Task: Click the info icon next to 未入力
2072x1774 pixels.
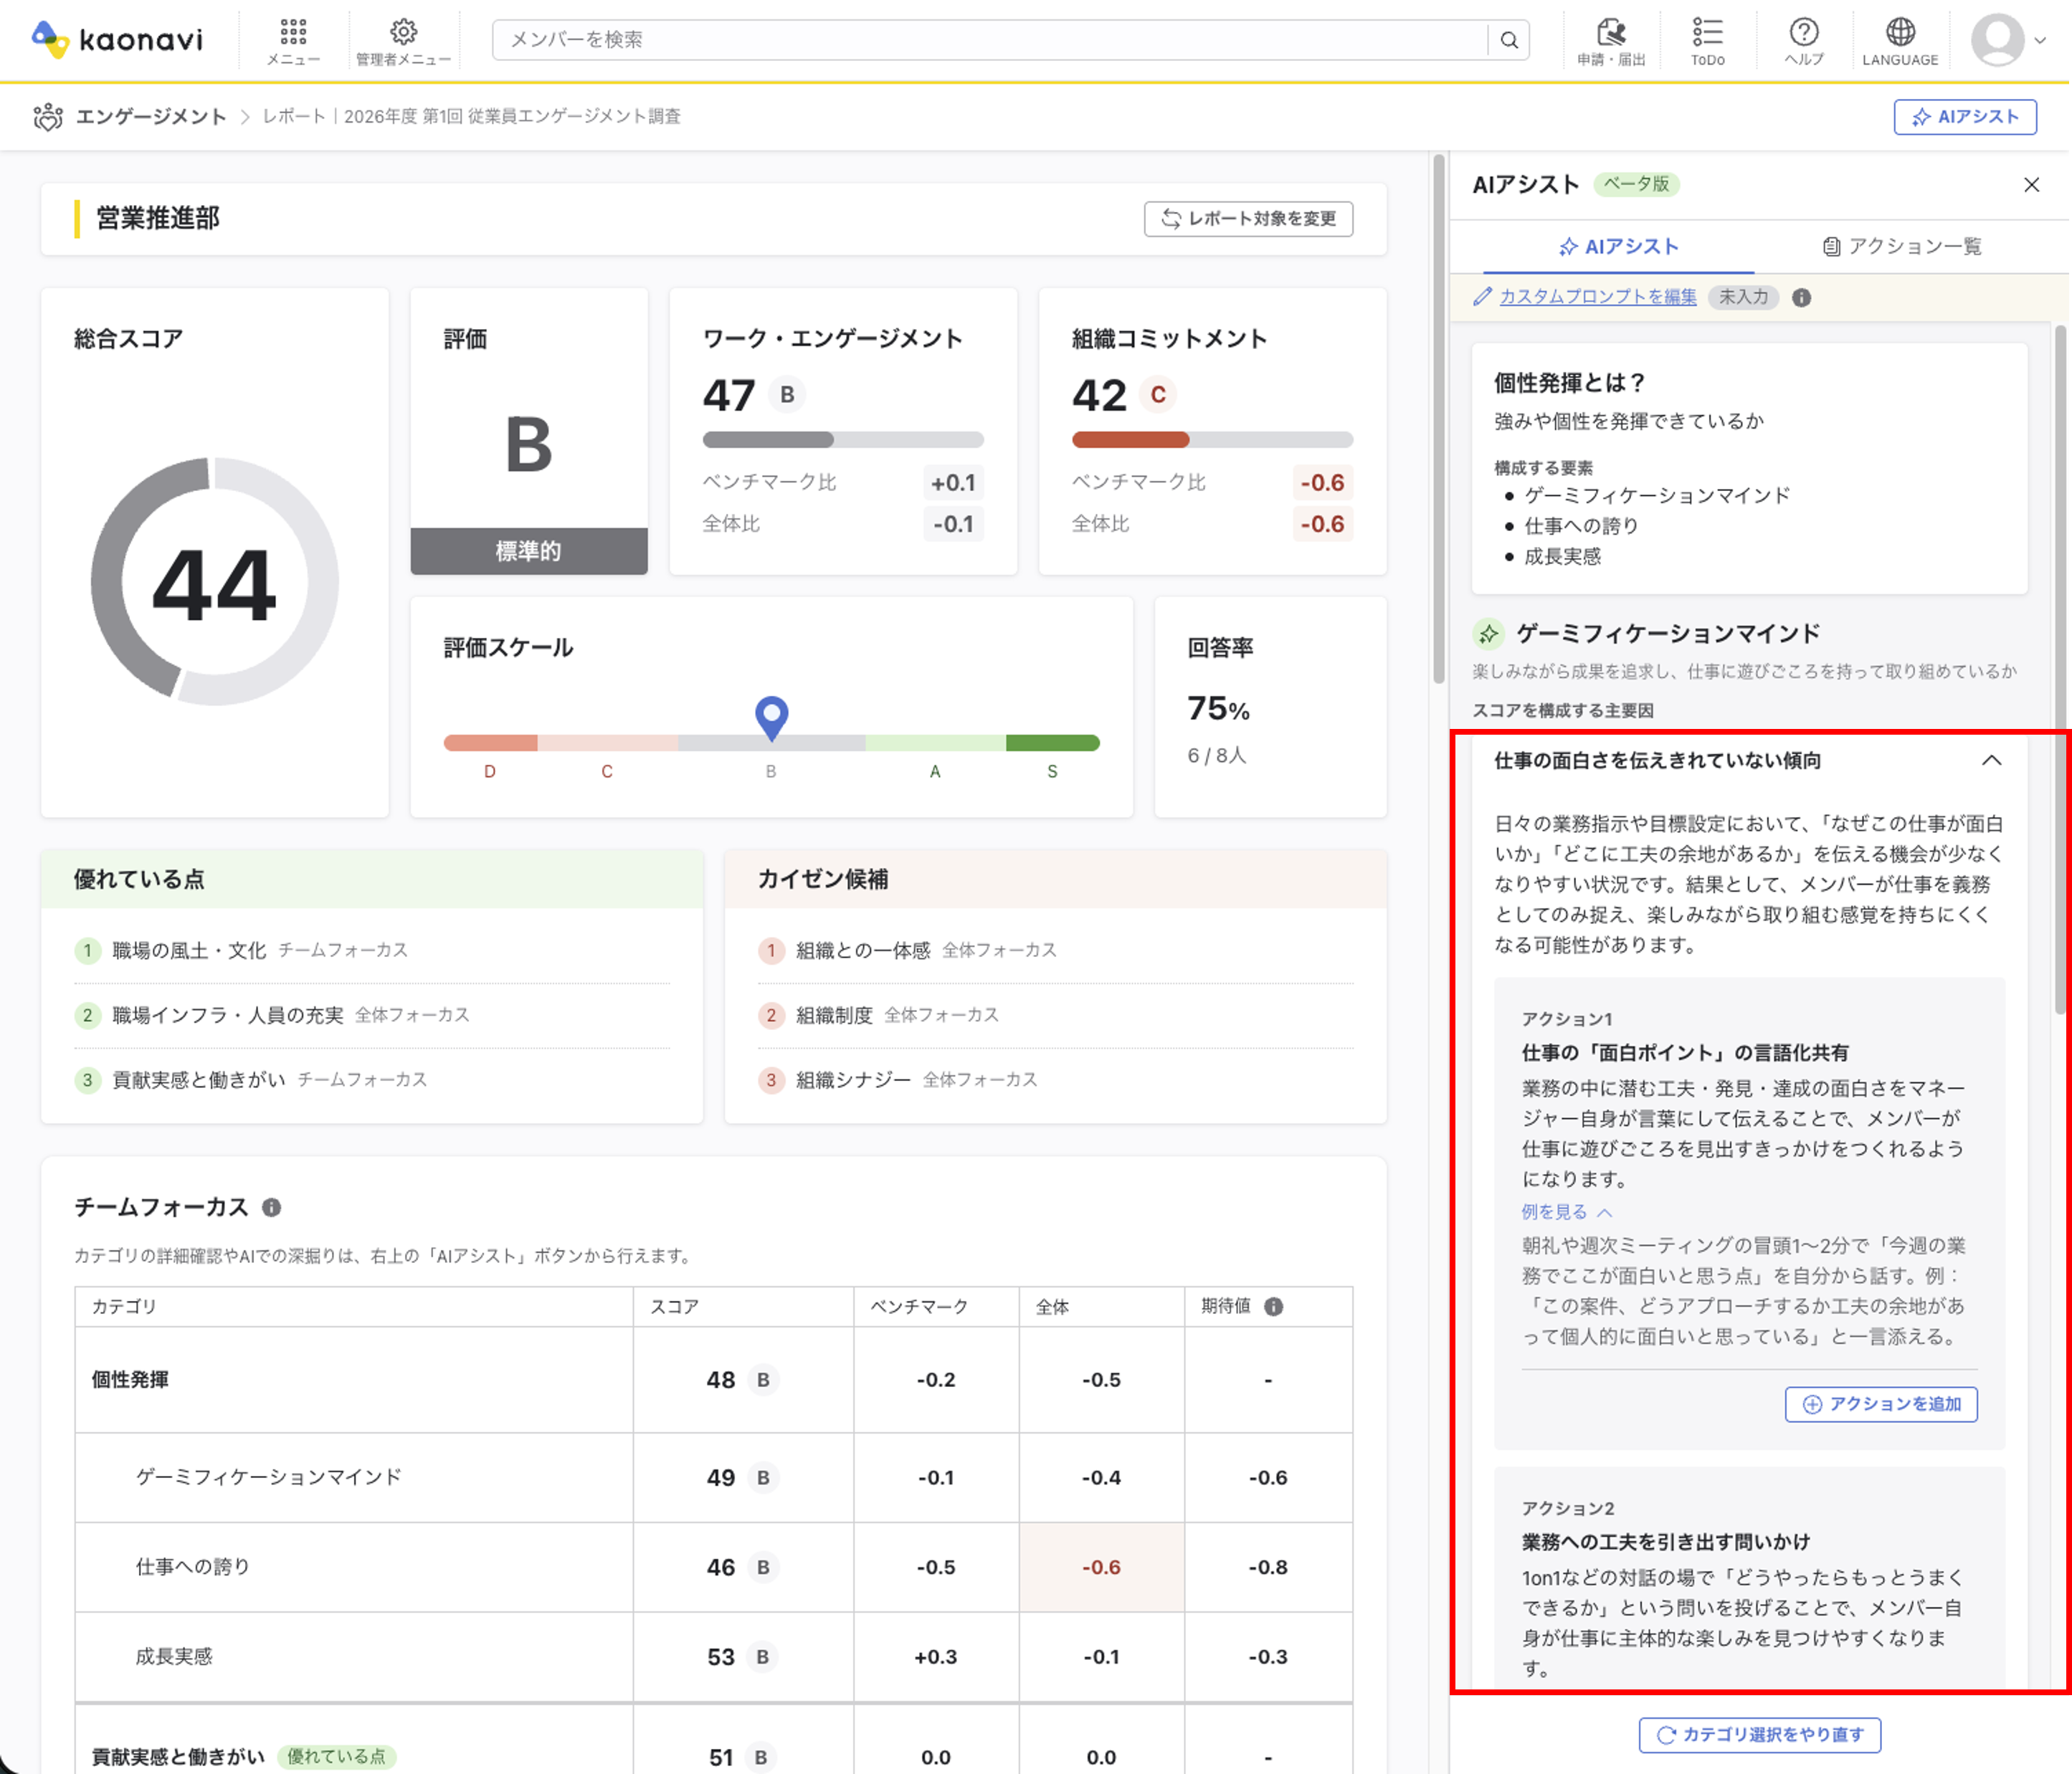Action: pos(1802,298)
